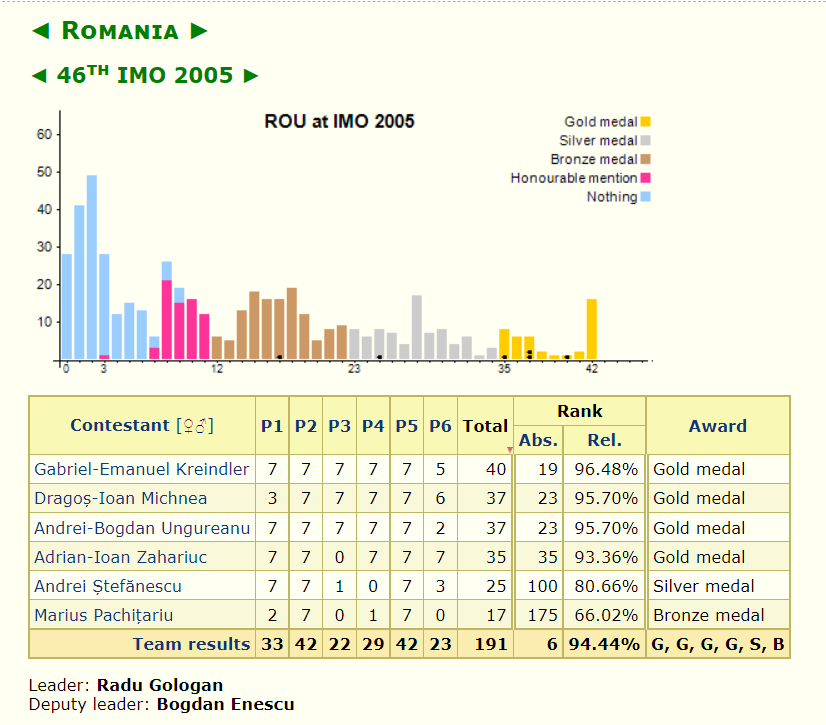The width and height of the screenshot is (826, 725).
Task: Sort table by P2 column
Action: tap(306, 426)
